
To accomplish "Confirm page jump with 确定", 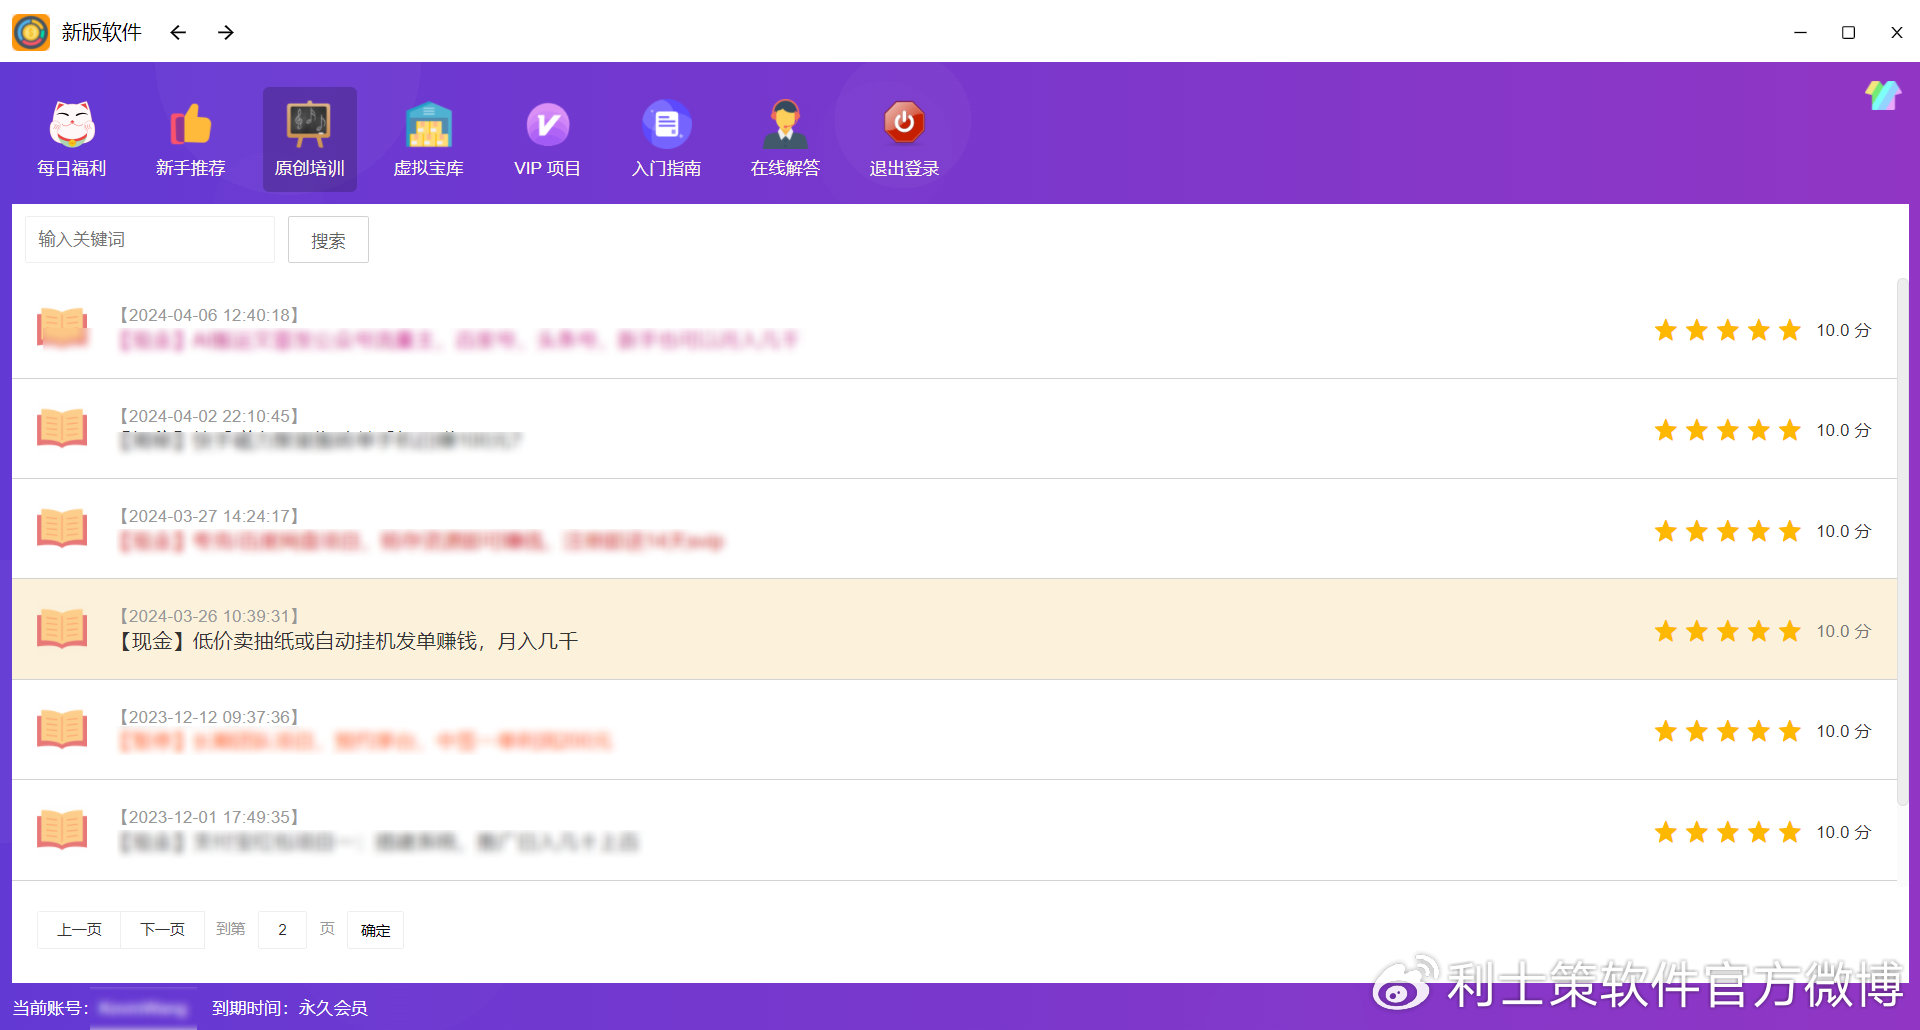I will click(x=375, y=930).
